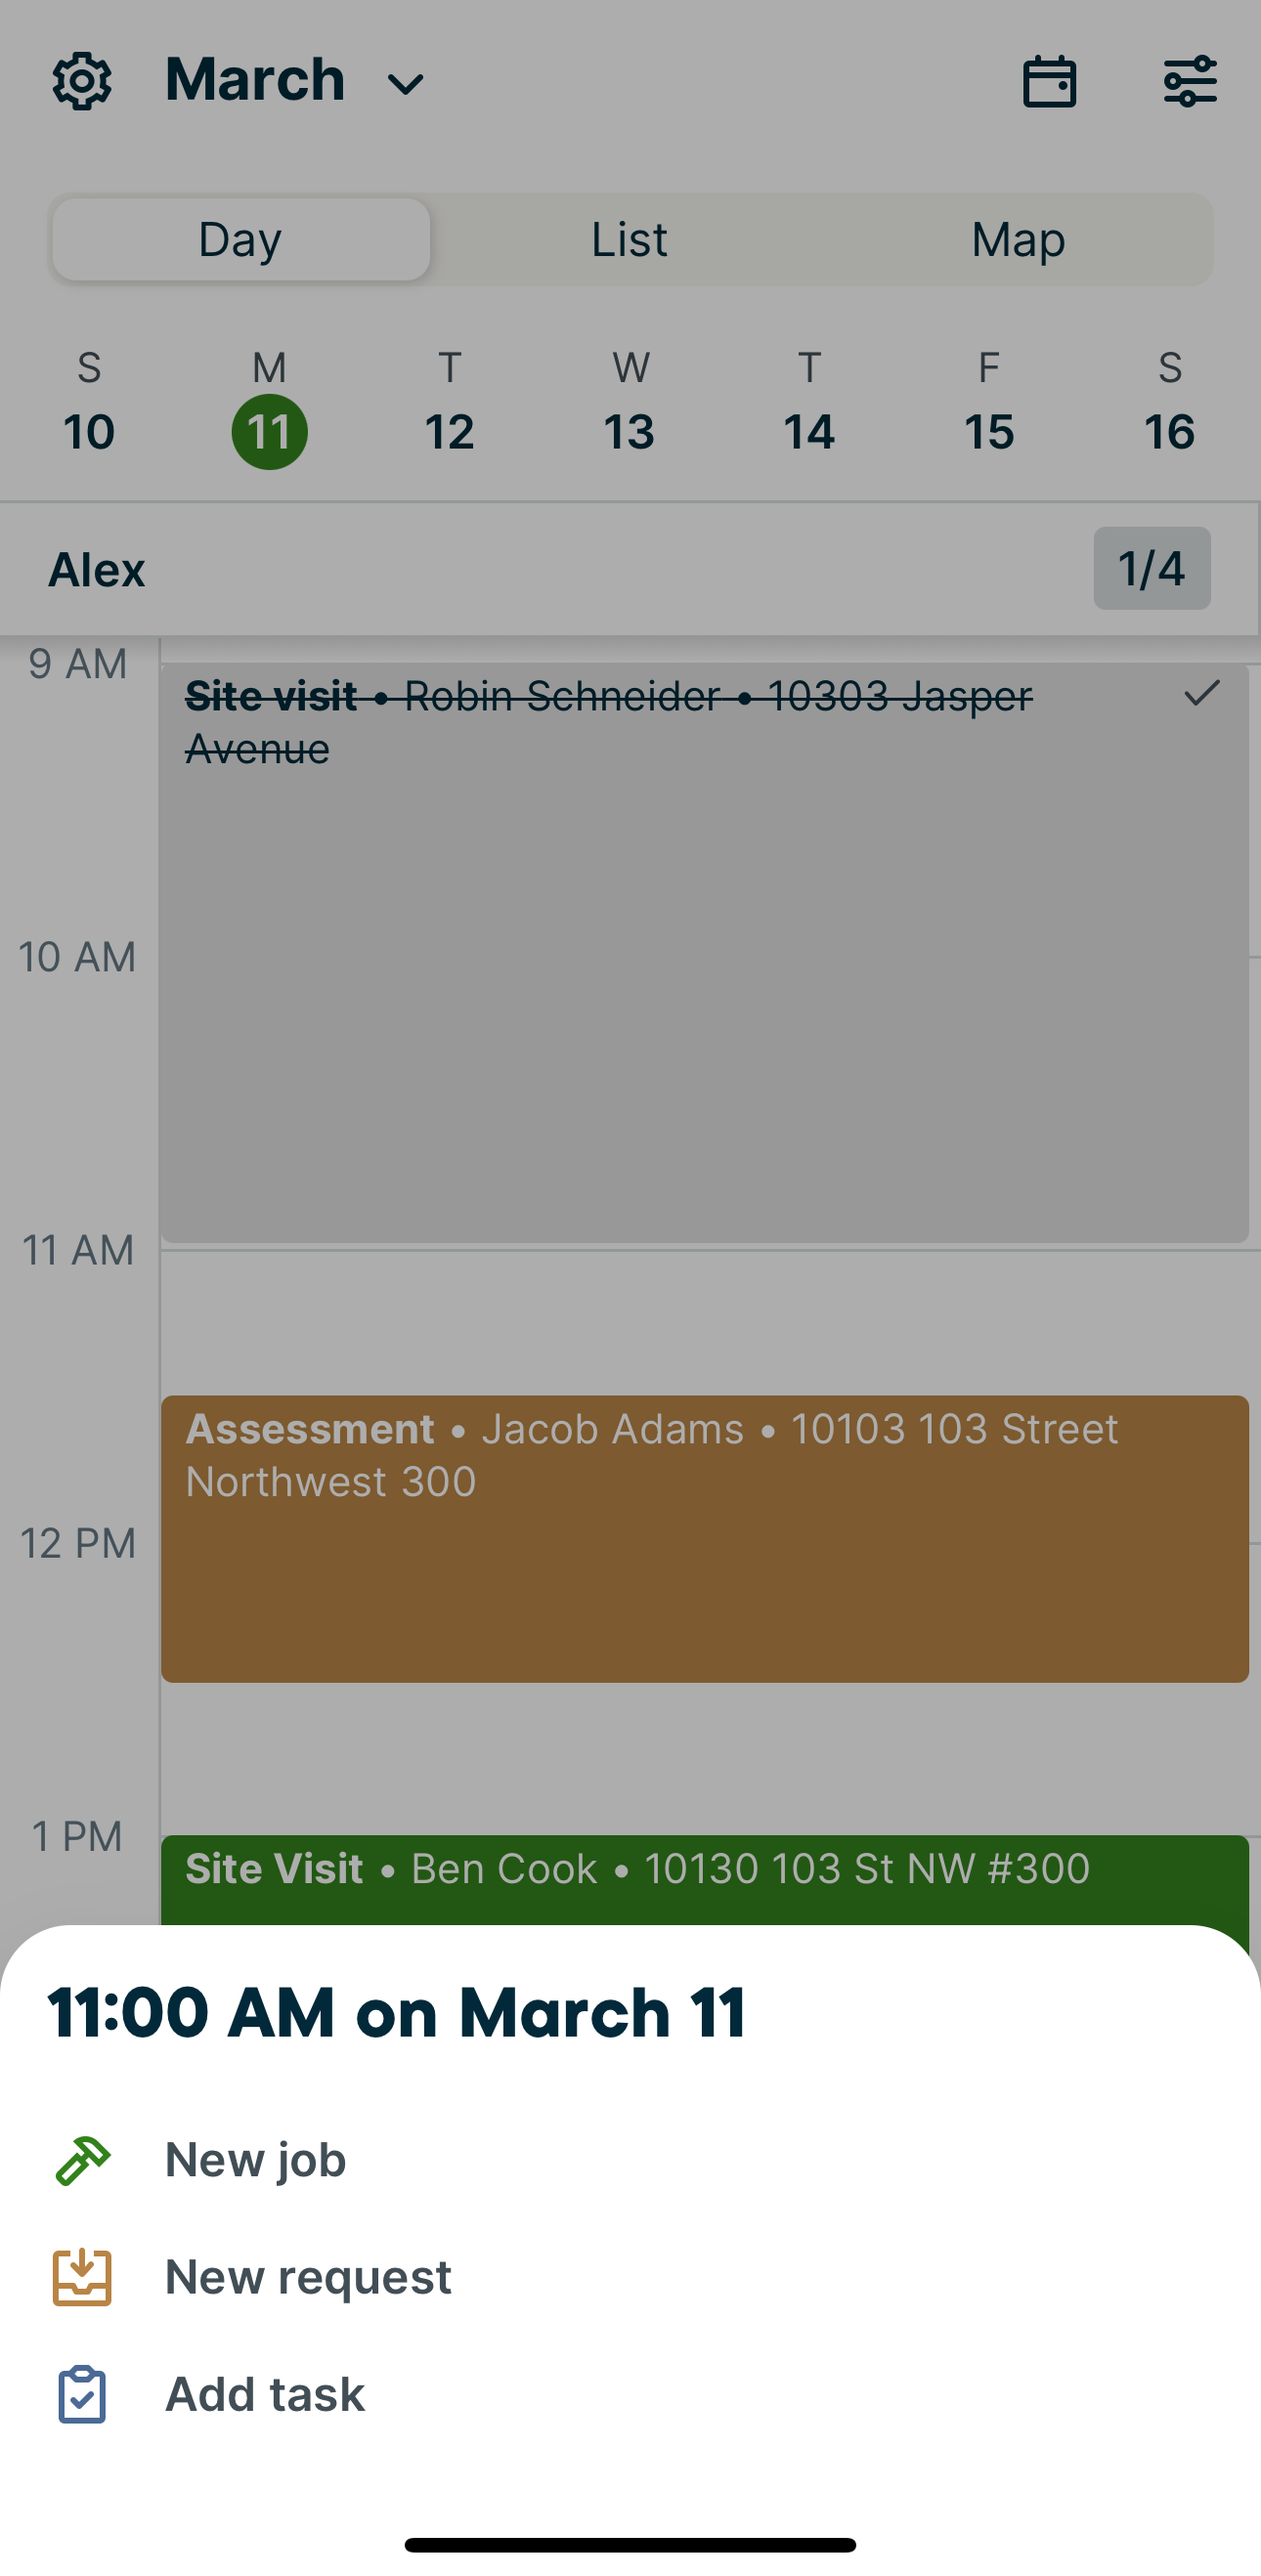Open the settings gear icon
This screenshot has height=2576, width=1261.
coord(80,80)
